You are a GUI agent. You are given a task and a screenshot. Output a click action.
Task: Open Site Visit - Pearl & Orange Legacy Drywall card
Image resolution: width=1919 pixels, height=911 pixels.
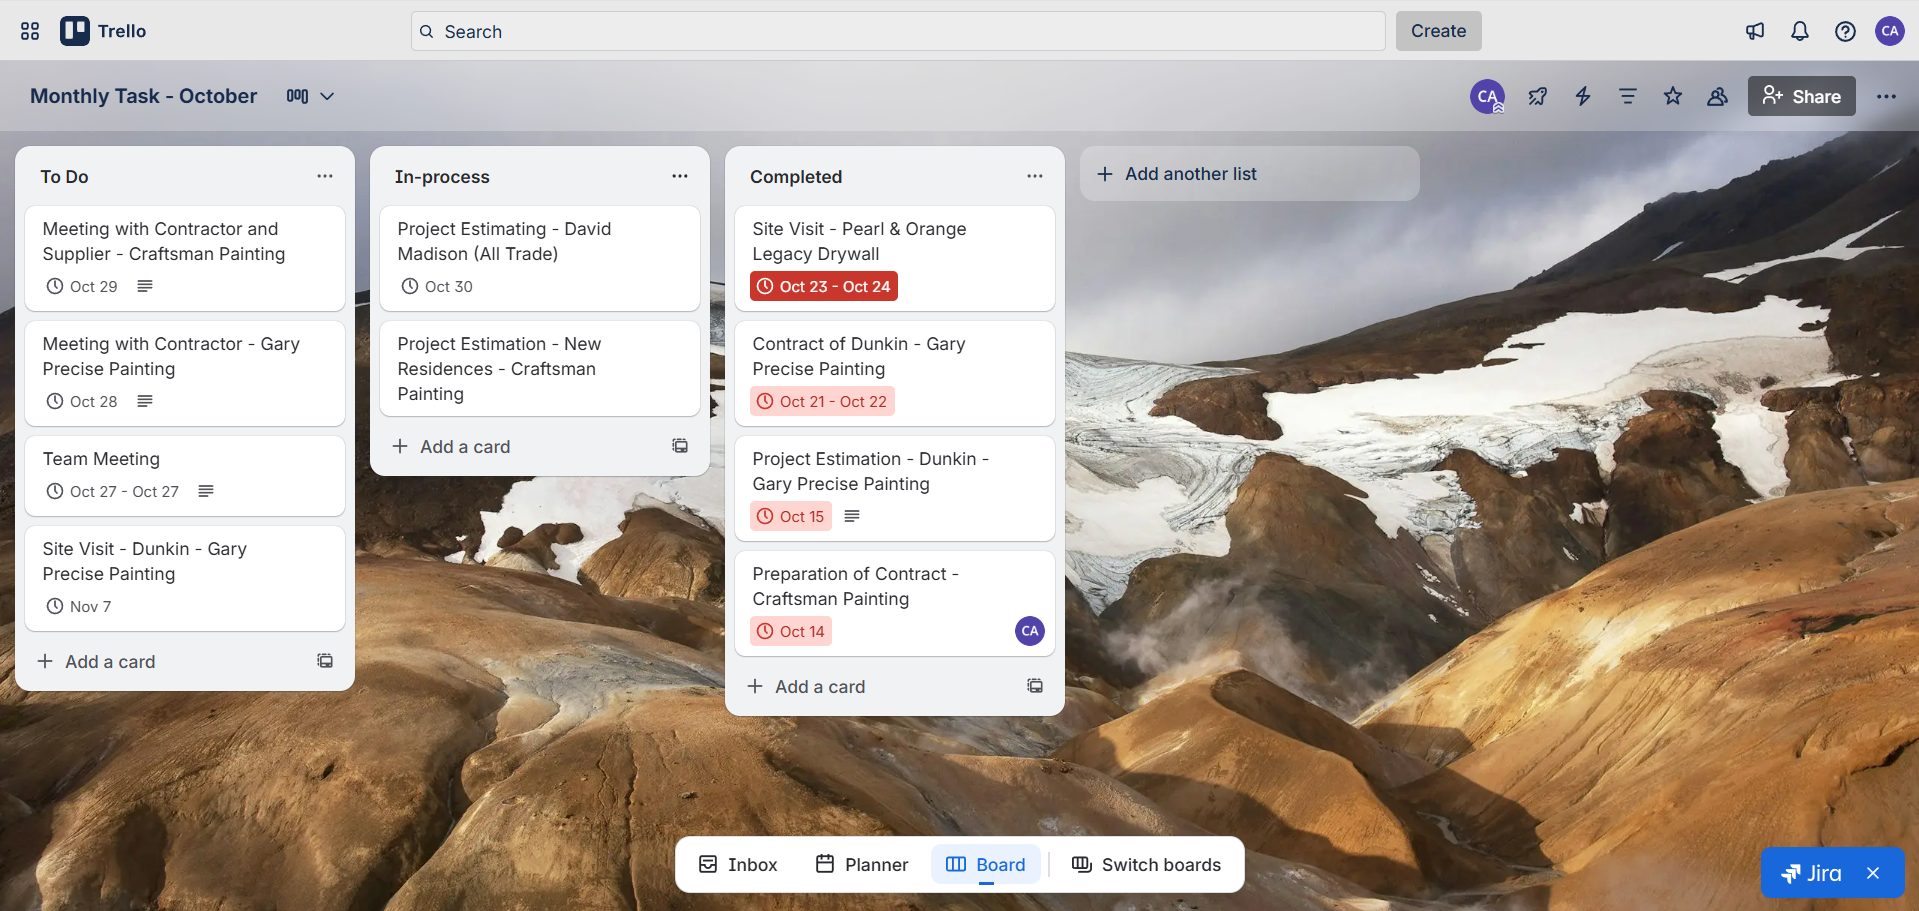pos(895,258)
